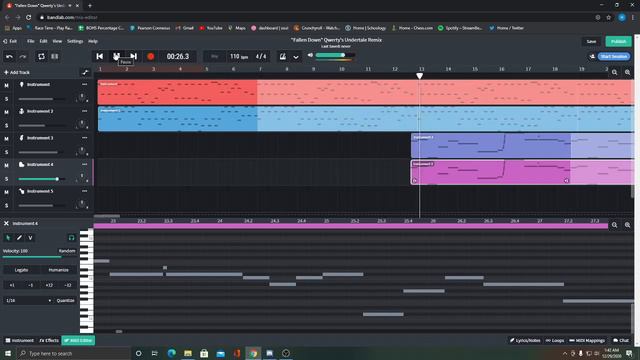
Task: Click the Instrument 5 track icon
Action: tap(22, 191)
